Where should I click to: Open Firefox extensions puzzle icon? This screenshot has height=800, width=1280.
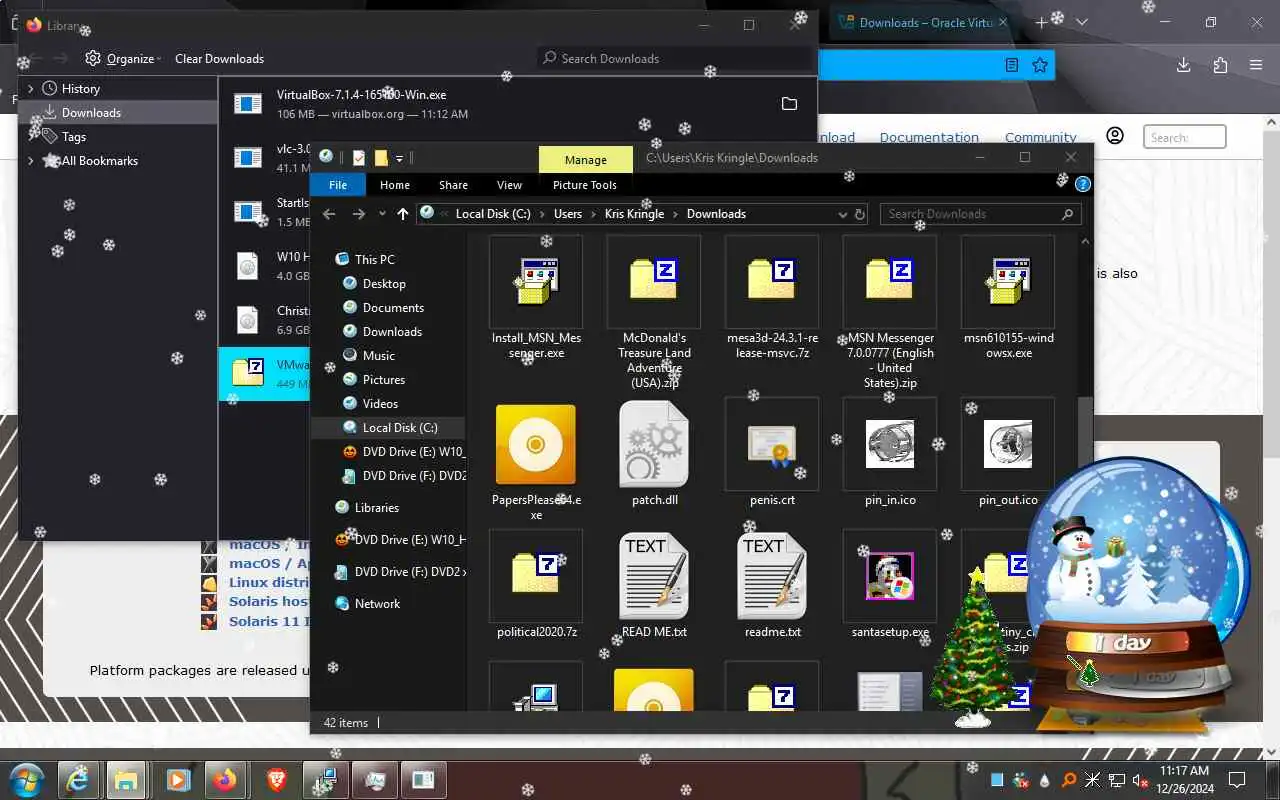pos(1220,65)
